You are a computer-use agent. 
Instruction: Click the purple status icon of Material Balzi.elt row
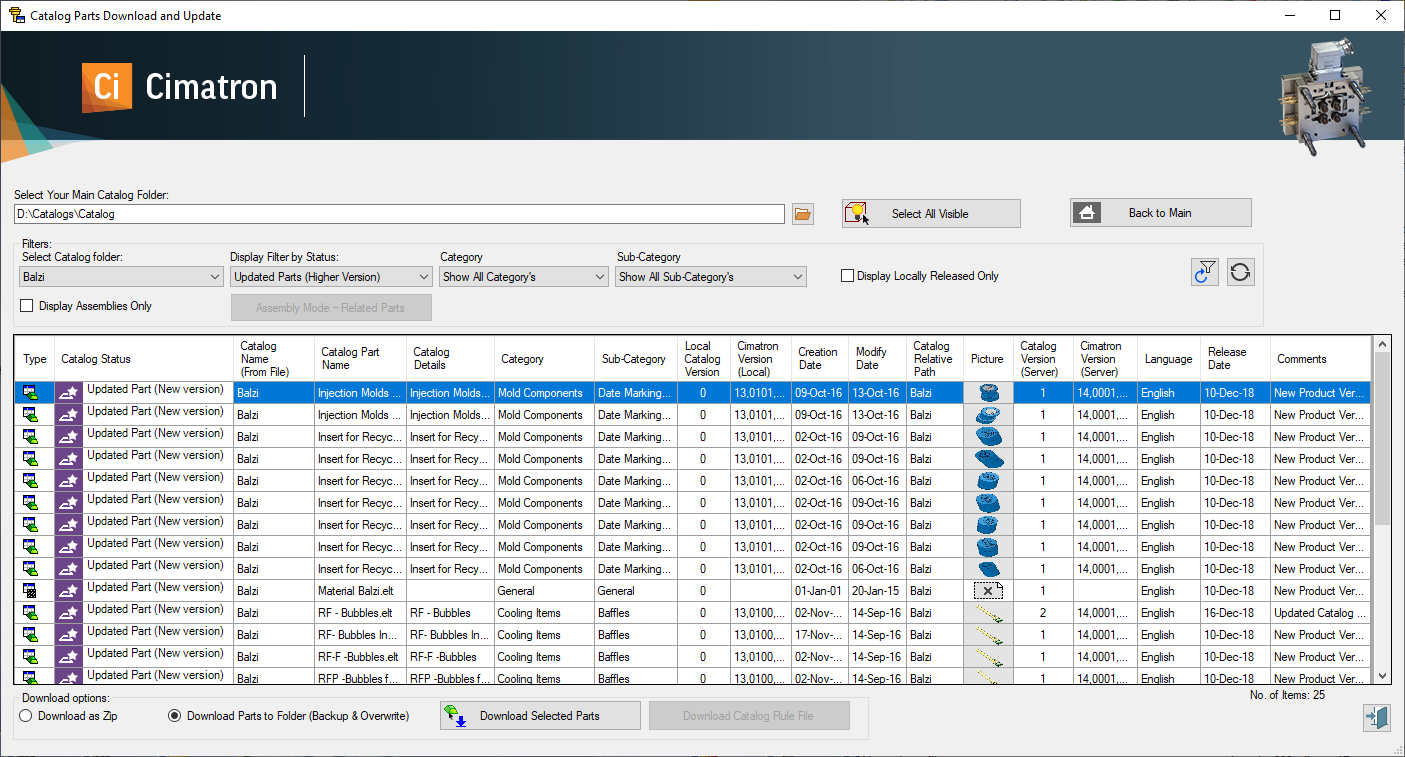(x=68, y=591)
